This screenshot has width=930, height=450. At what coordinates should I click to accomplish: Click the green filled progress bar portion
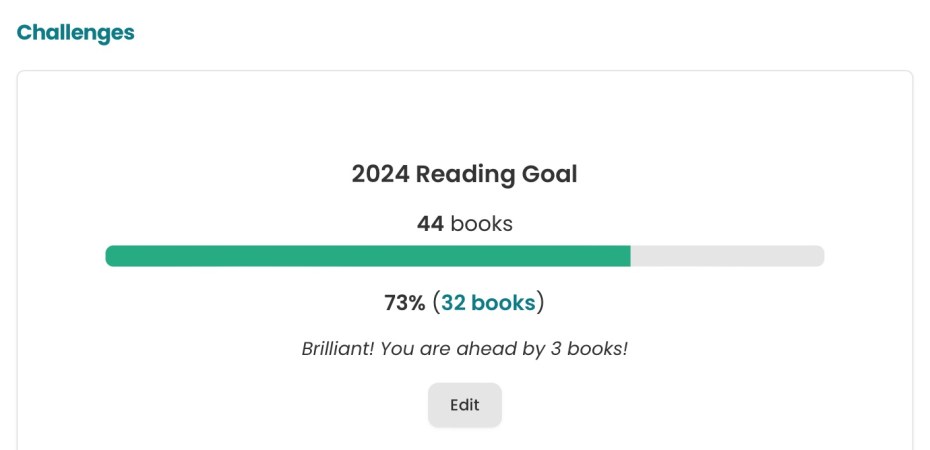click(x=368, y=256)
